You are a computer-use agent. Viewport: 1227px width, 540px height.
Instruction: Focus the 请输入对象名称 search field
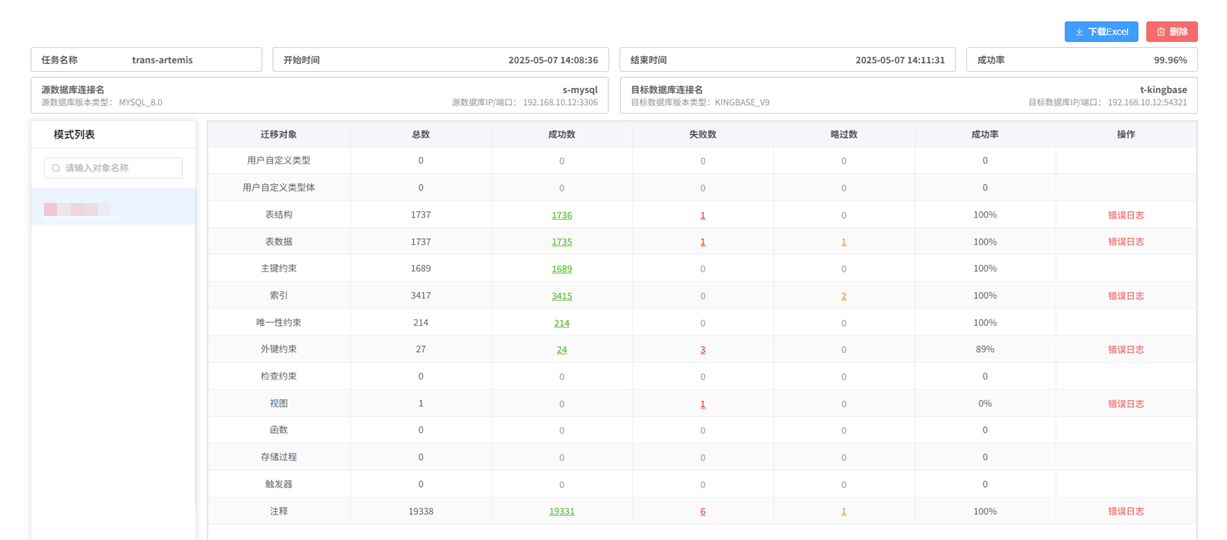[x=120, y=168]
